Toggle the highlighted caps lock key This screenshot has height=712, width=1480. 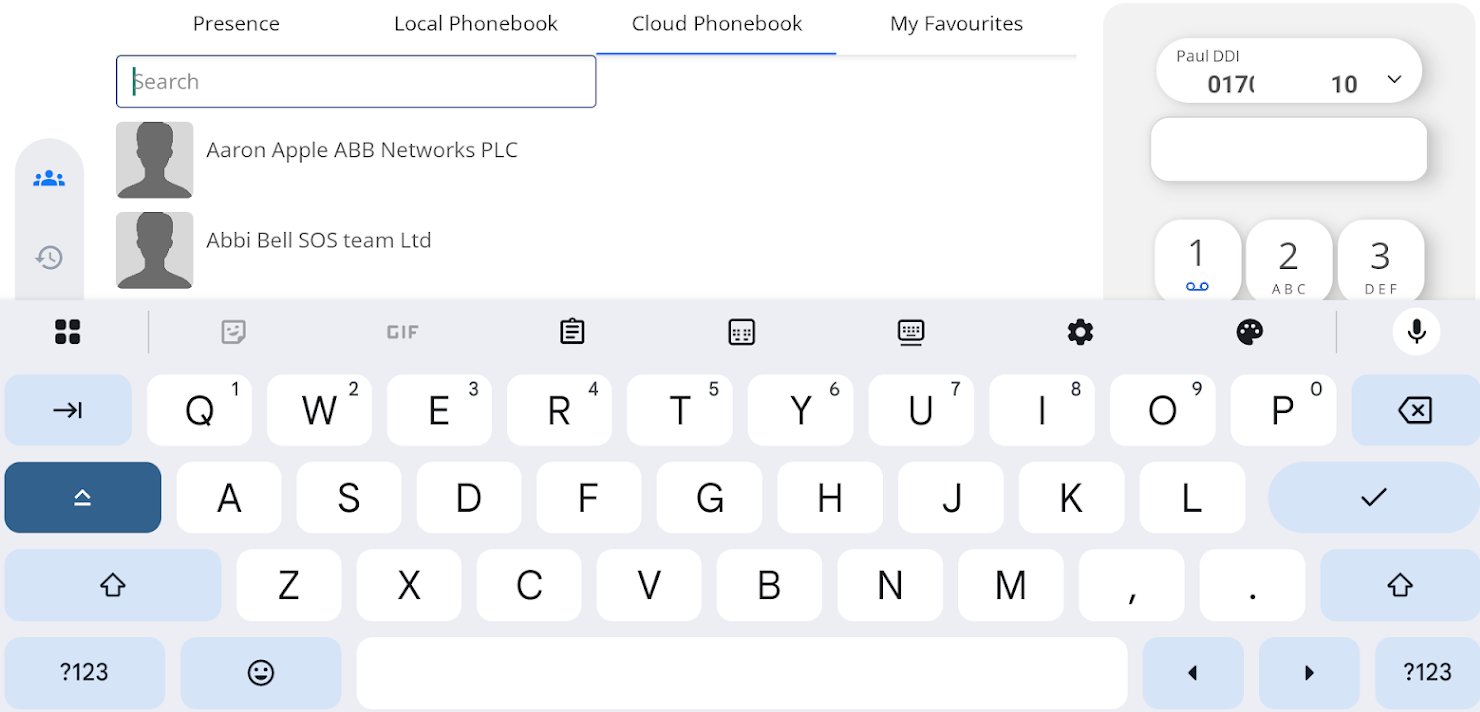[82, 497]
